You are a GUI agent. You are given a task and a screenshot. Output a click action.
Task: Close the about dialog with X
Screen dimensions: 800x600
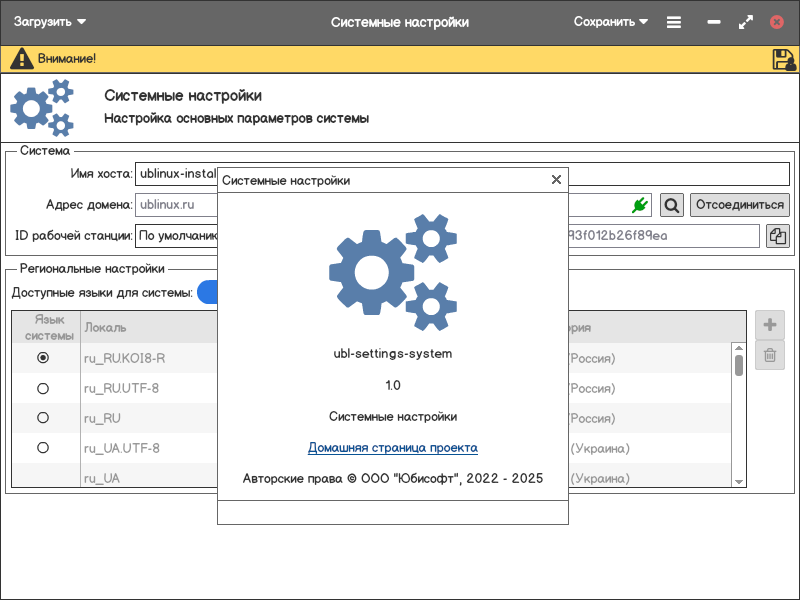pyautogui.click(x=557, y=180)
